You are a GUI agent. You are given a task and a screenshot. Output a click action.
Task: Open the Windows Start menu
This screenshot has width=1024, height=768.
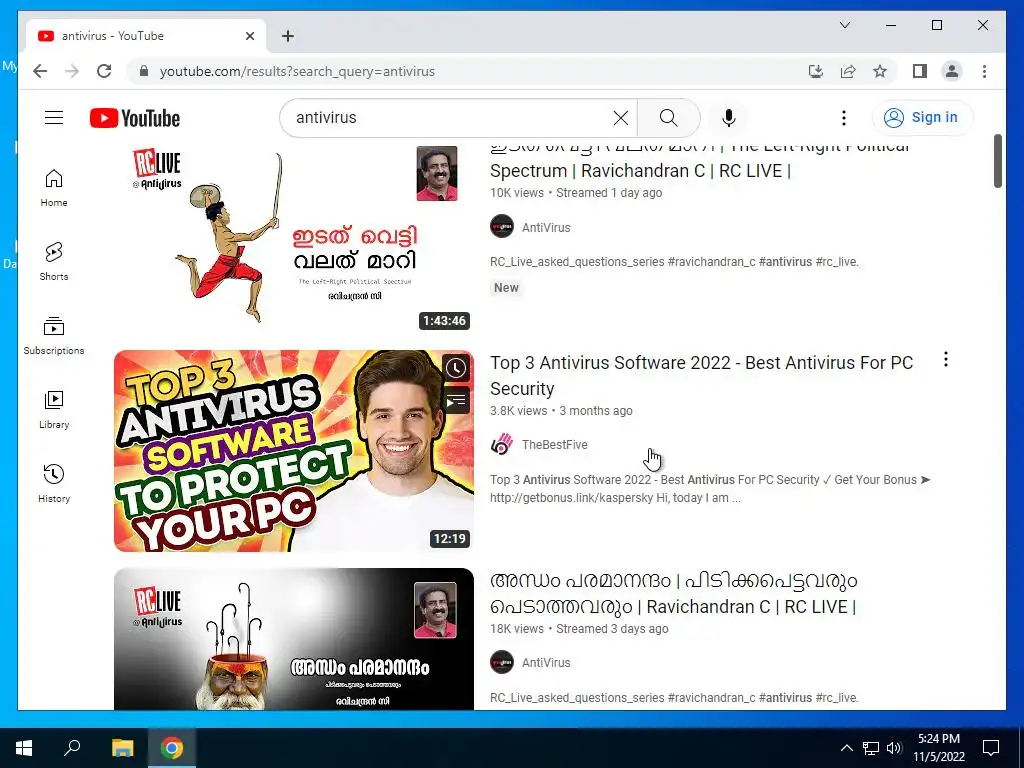(x=24, y=748)
